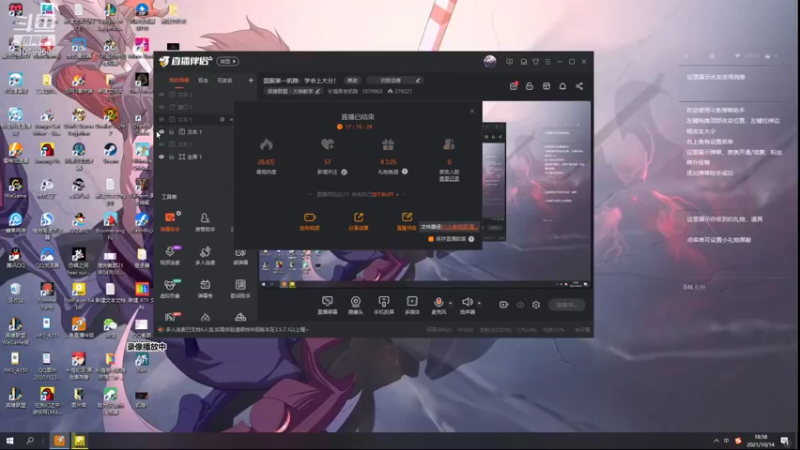The width and height of the screenshot is (800, 450).
Task: Click the share icon in the top toolbar
Action: [x=579, y=86]
